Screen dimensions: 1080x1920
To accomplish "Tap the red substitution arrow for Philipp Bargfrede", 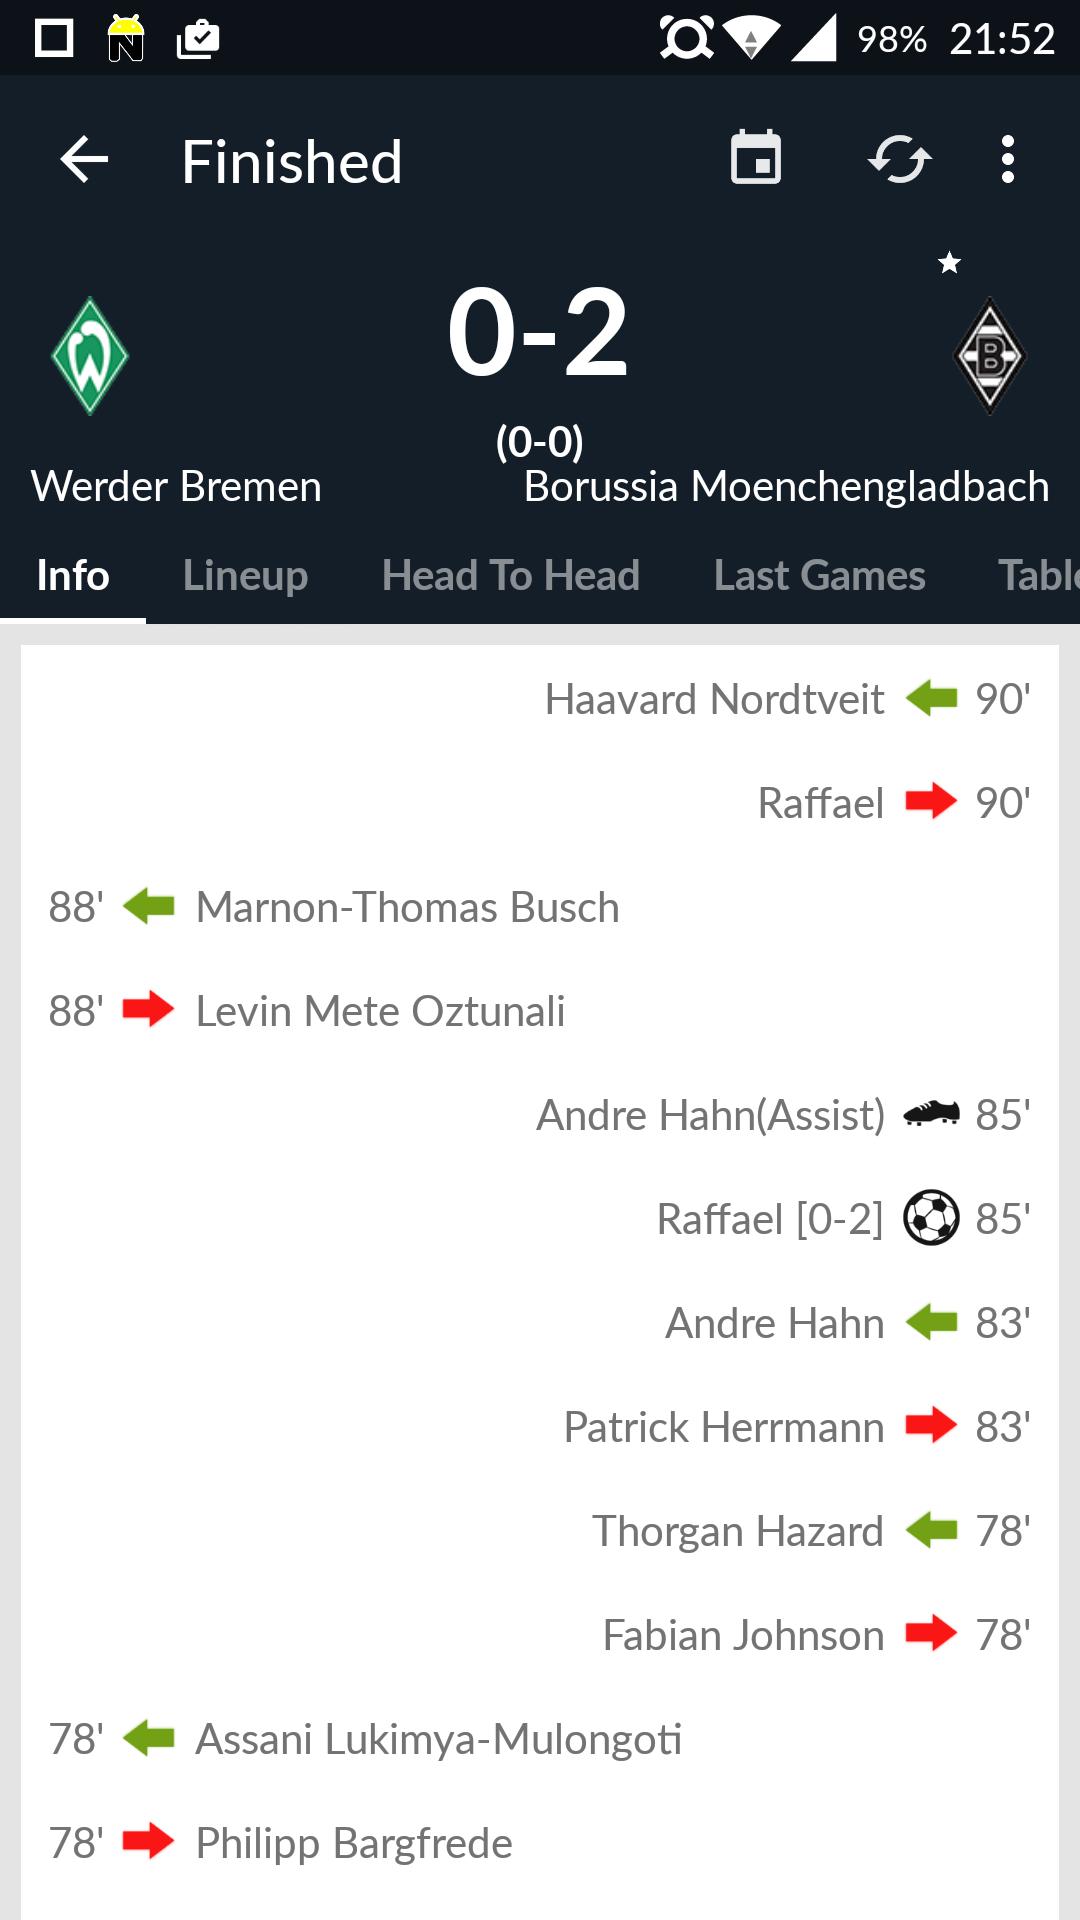I will click(148, 1842).
